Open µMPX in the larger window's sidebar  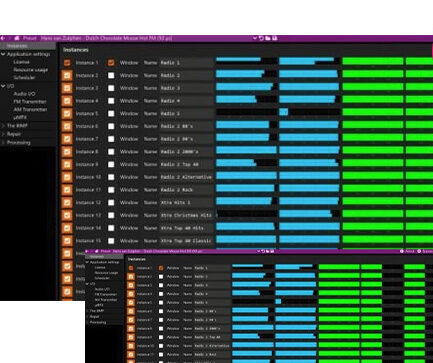coord(20,117)
